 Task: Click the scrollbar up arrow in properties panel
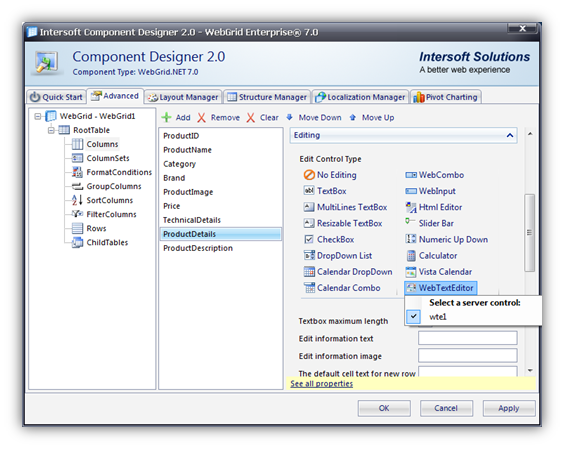[x=530, y=134]
